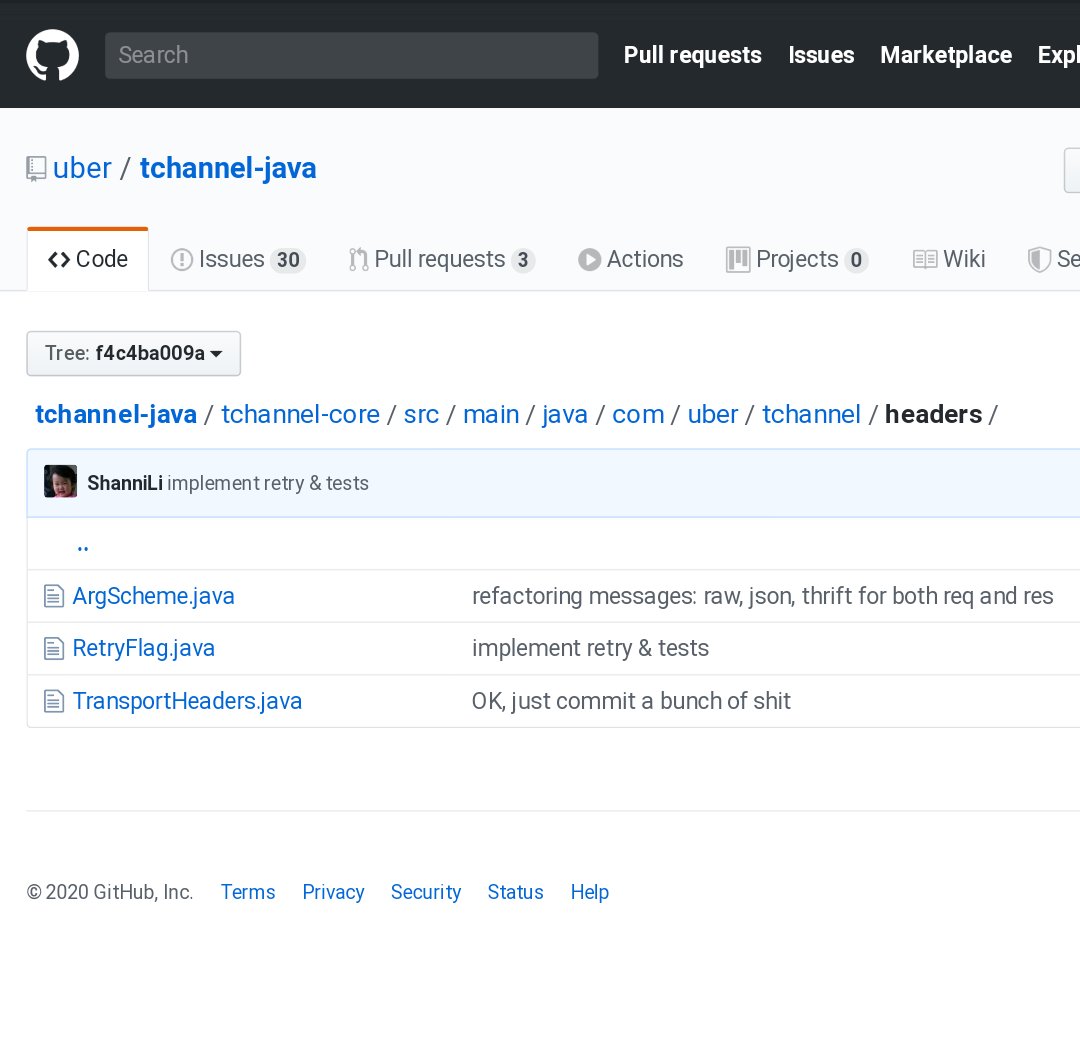Open 'OK, just commit a bunch' commit link
Image resolution: width=1080 pixels, height=1047 pixels.
[x=631, y=701]
